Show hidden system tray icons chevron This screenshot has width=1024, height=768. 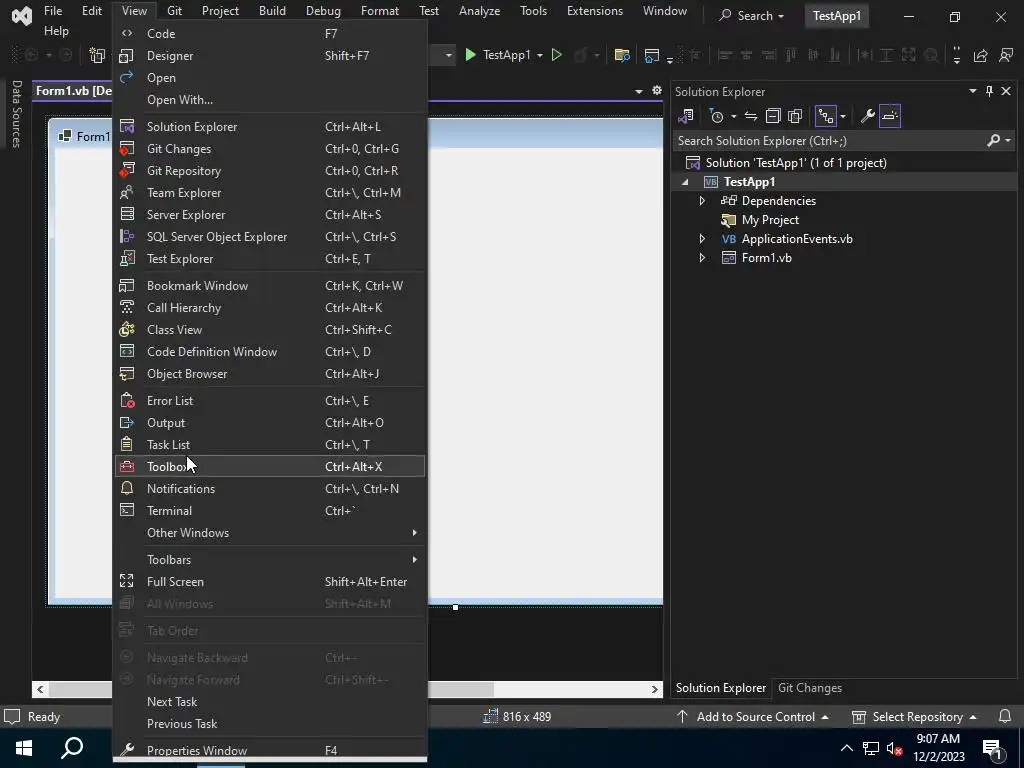846,748
